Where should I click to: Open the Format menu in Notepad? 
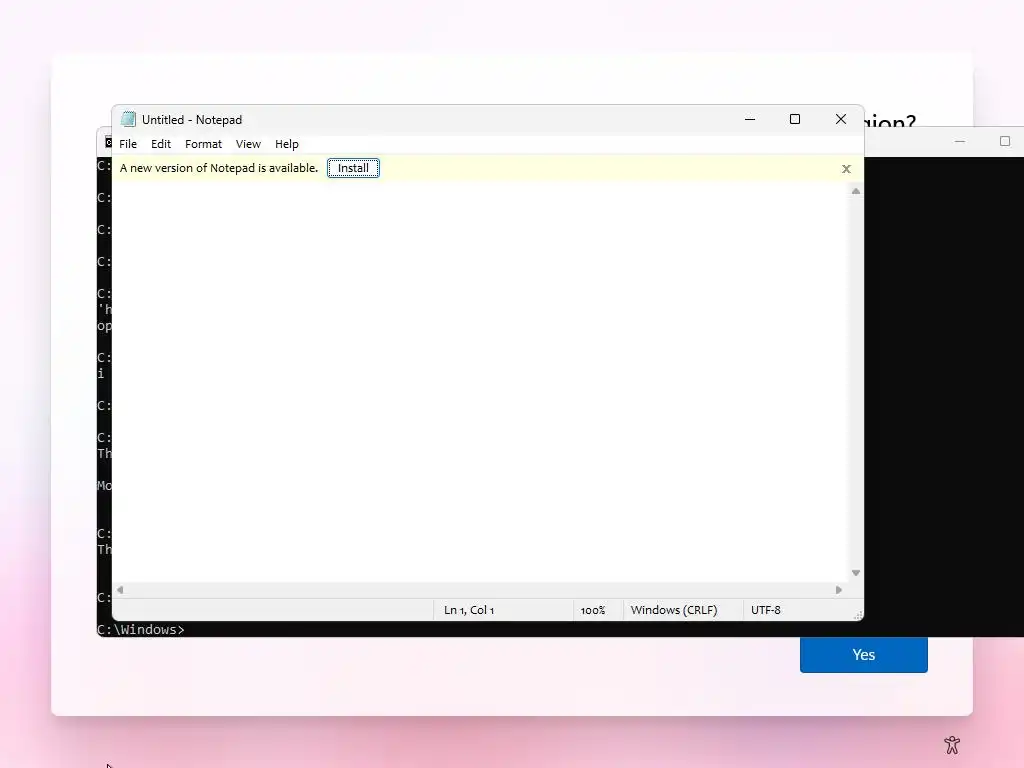click(203, 144)
